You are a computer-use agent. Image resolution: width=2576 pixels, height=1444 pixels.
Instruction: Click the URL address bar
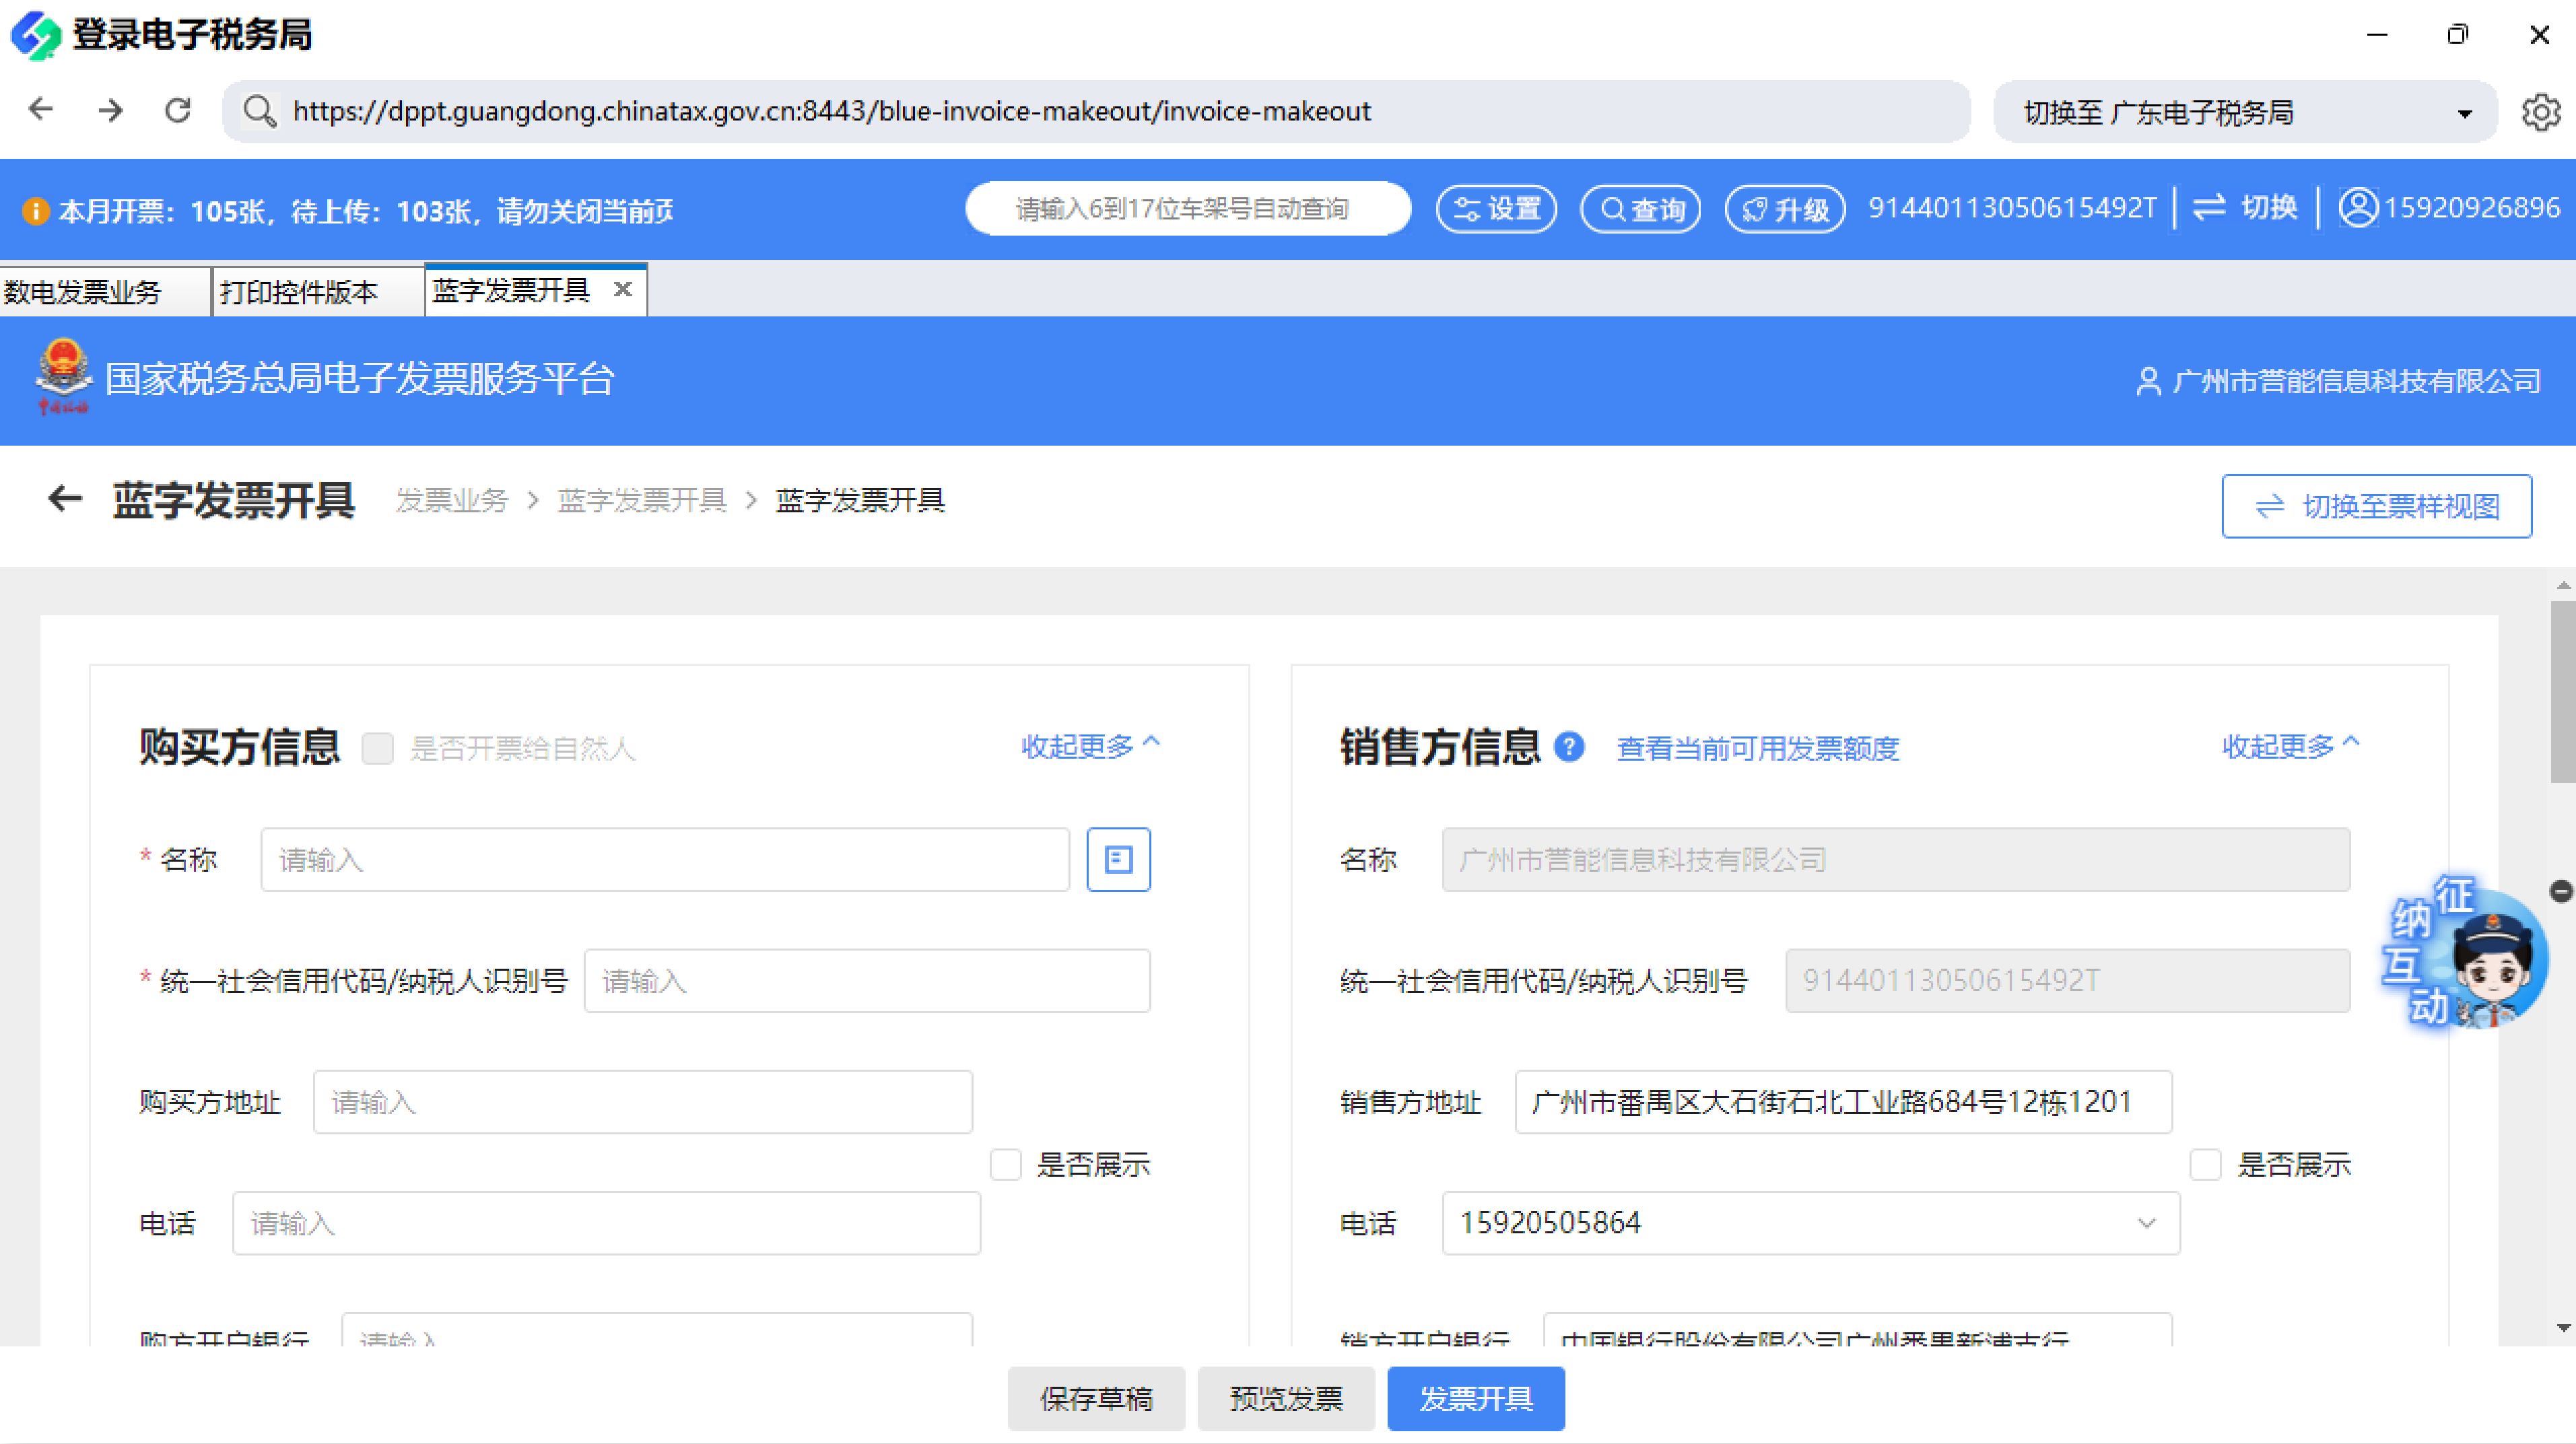(x=1096, y=111)
